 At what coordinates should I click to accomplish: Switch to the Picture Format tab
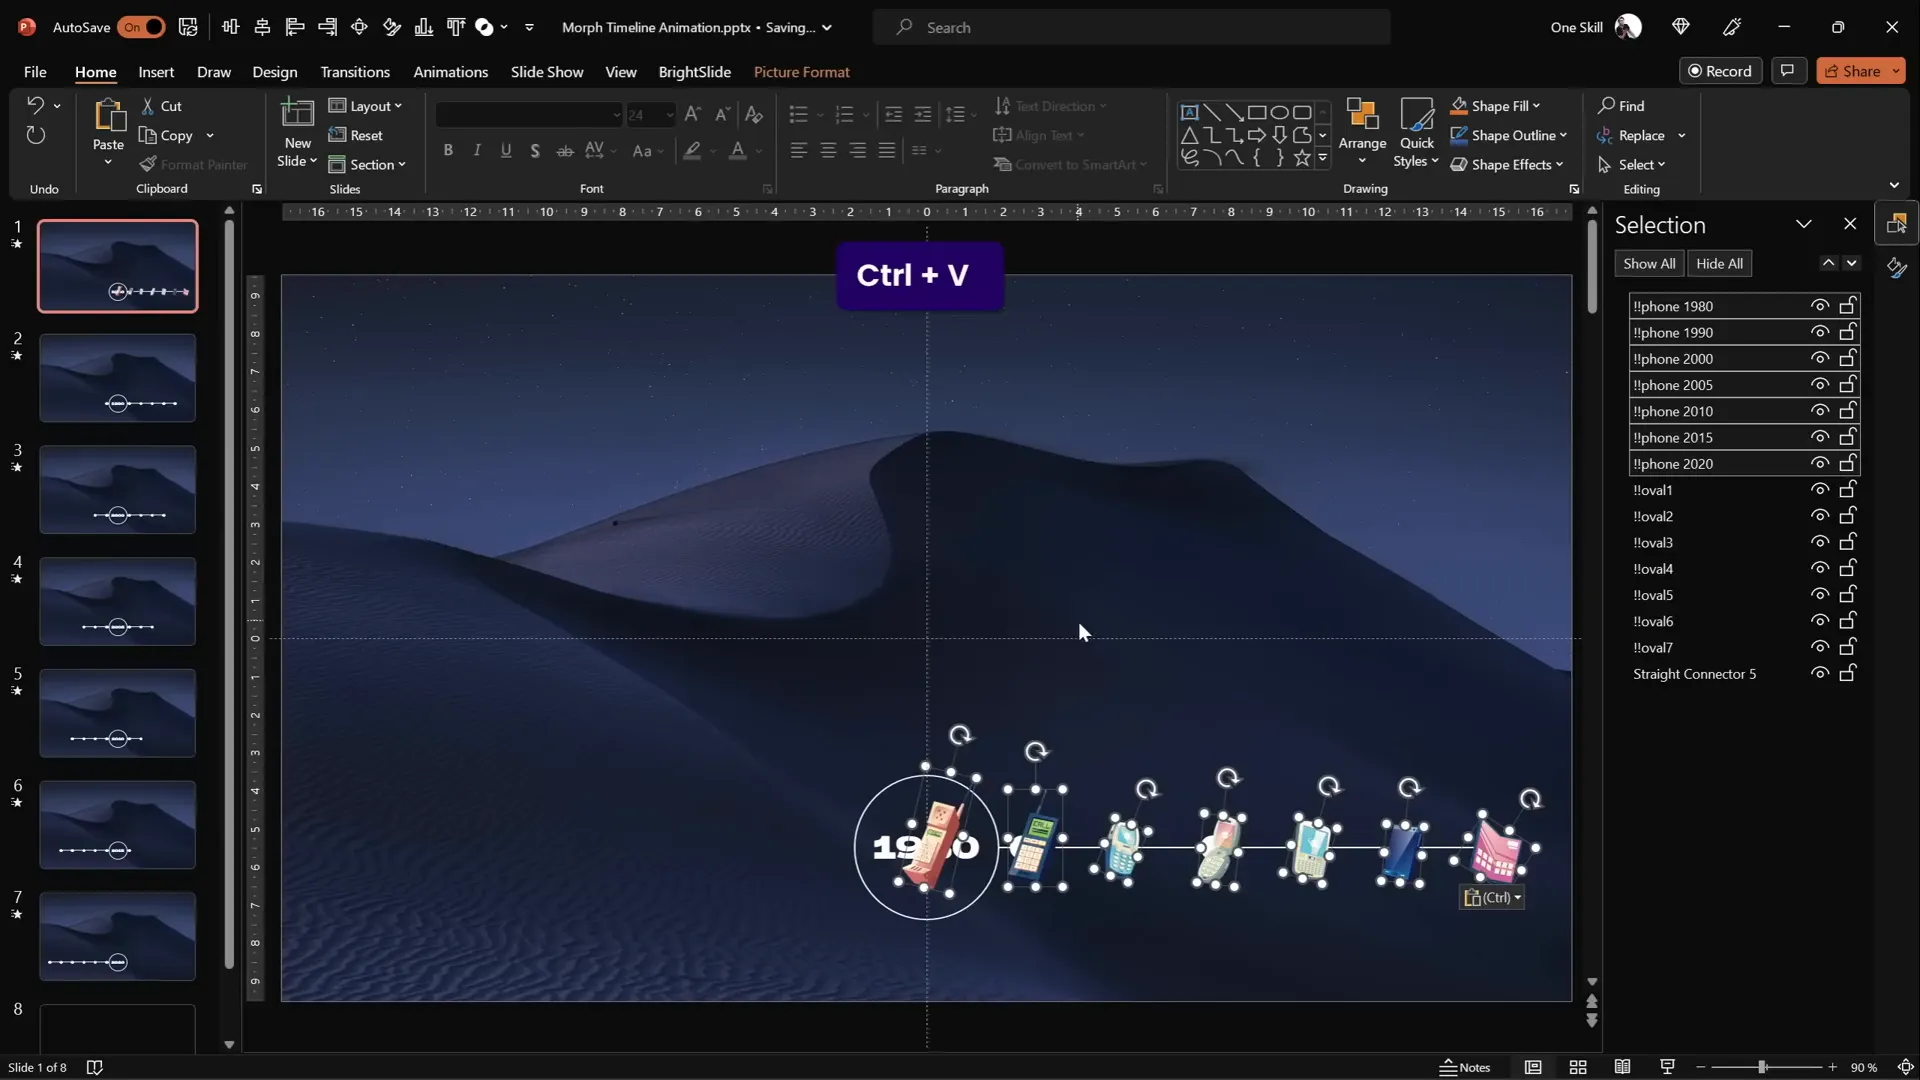click(801, 72)
